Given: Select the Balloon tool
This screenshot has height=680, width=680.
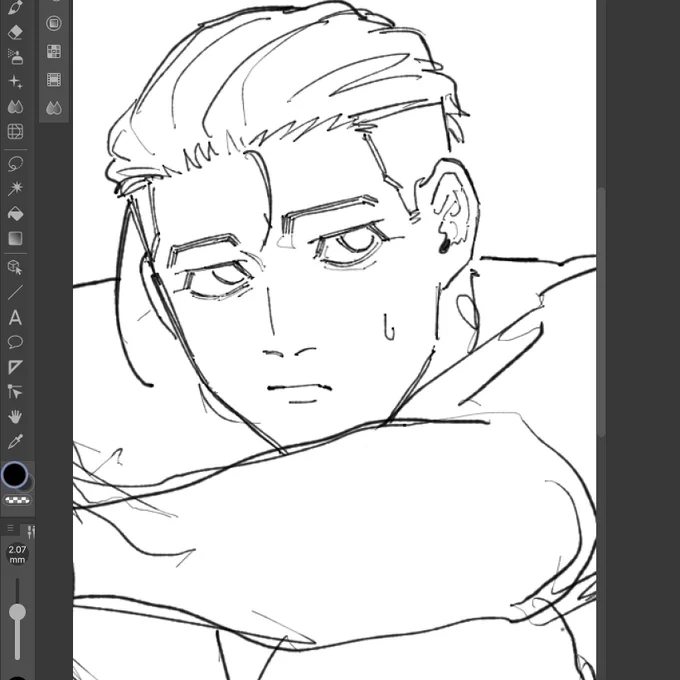Looking at the screenshot, I should pyautogui.click(x=15, y=342).
